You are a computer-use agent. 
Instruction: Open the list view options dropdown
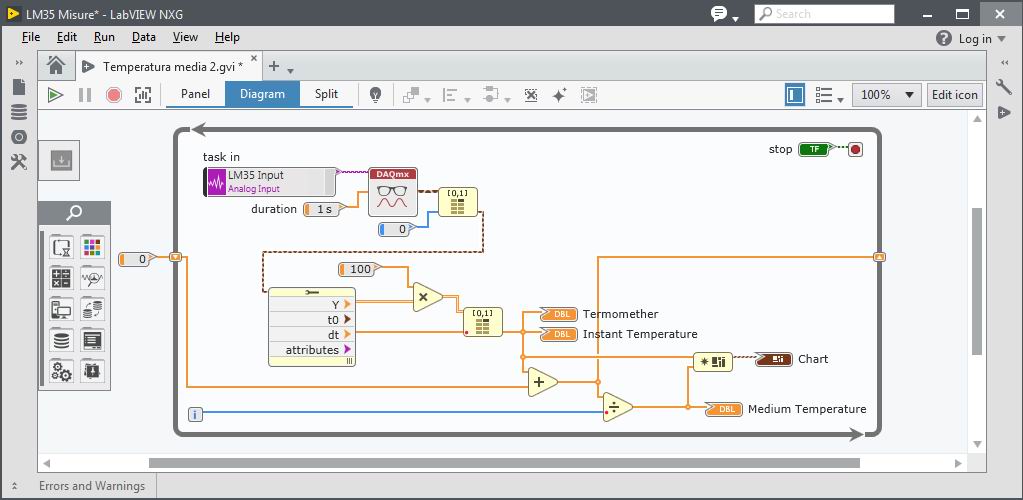[x=829, y=95]
